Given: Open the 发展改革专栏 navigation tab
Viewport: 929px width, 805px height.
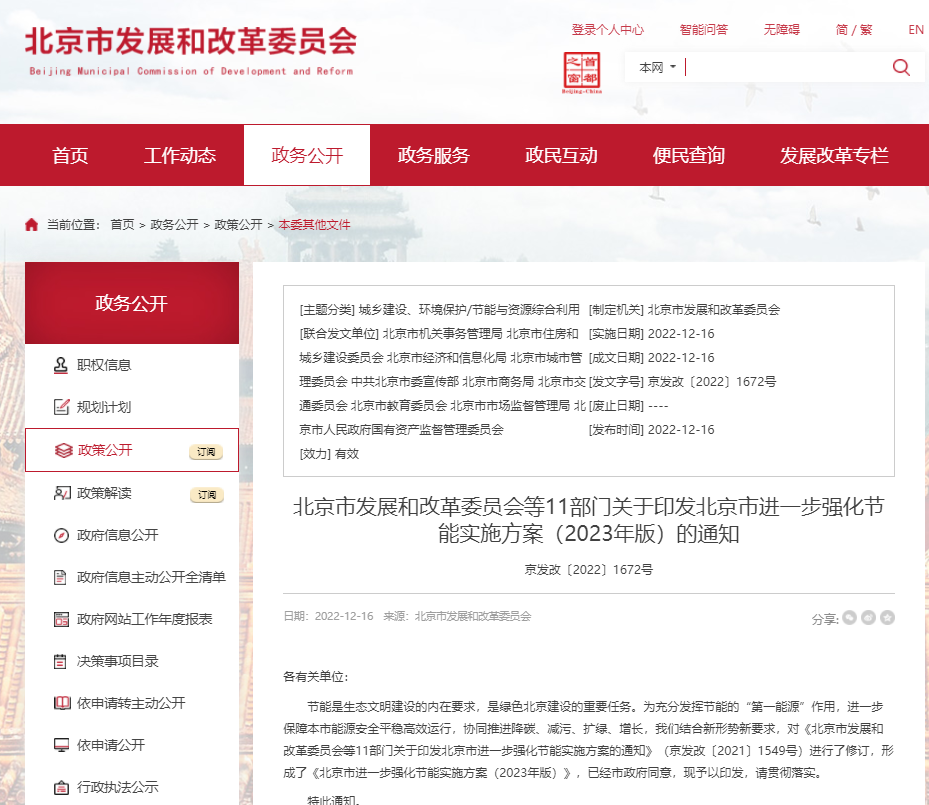Looking at the screenshot, I should click(834, 155).
